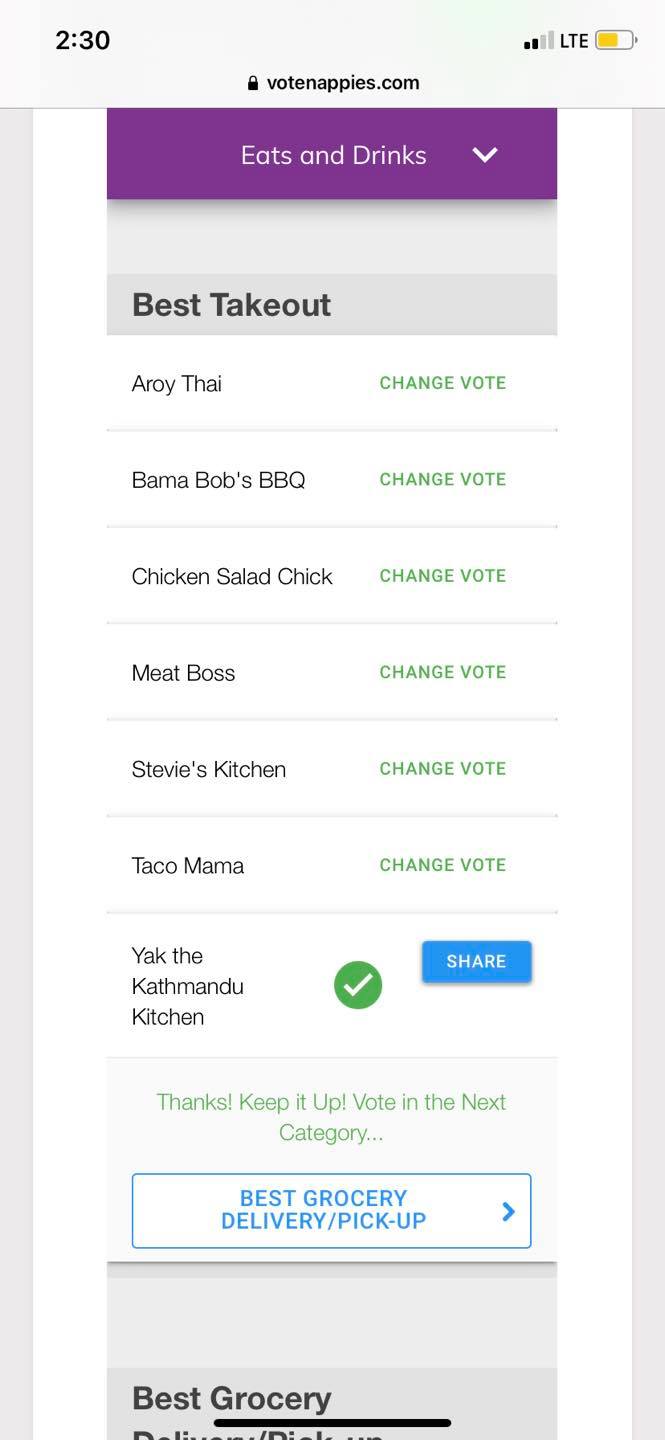Tap the lock icon in address bar

pyautogui.click(x=253, y=84)
